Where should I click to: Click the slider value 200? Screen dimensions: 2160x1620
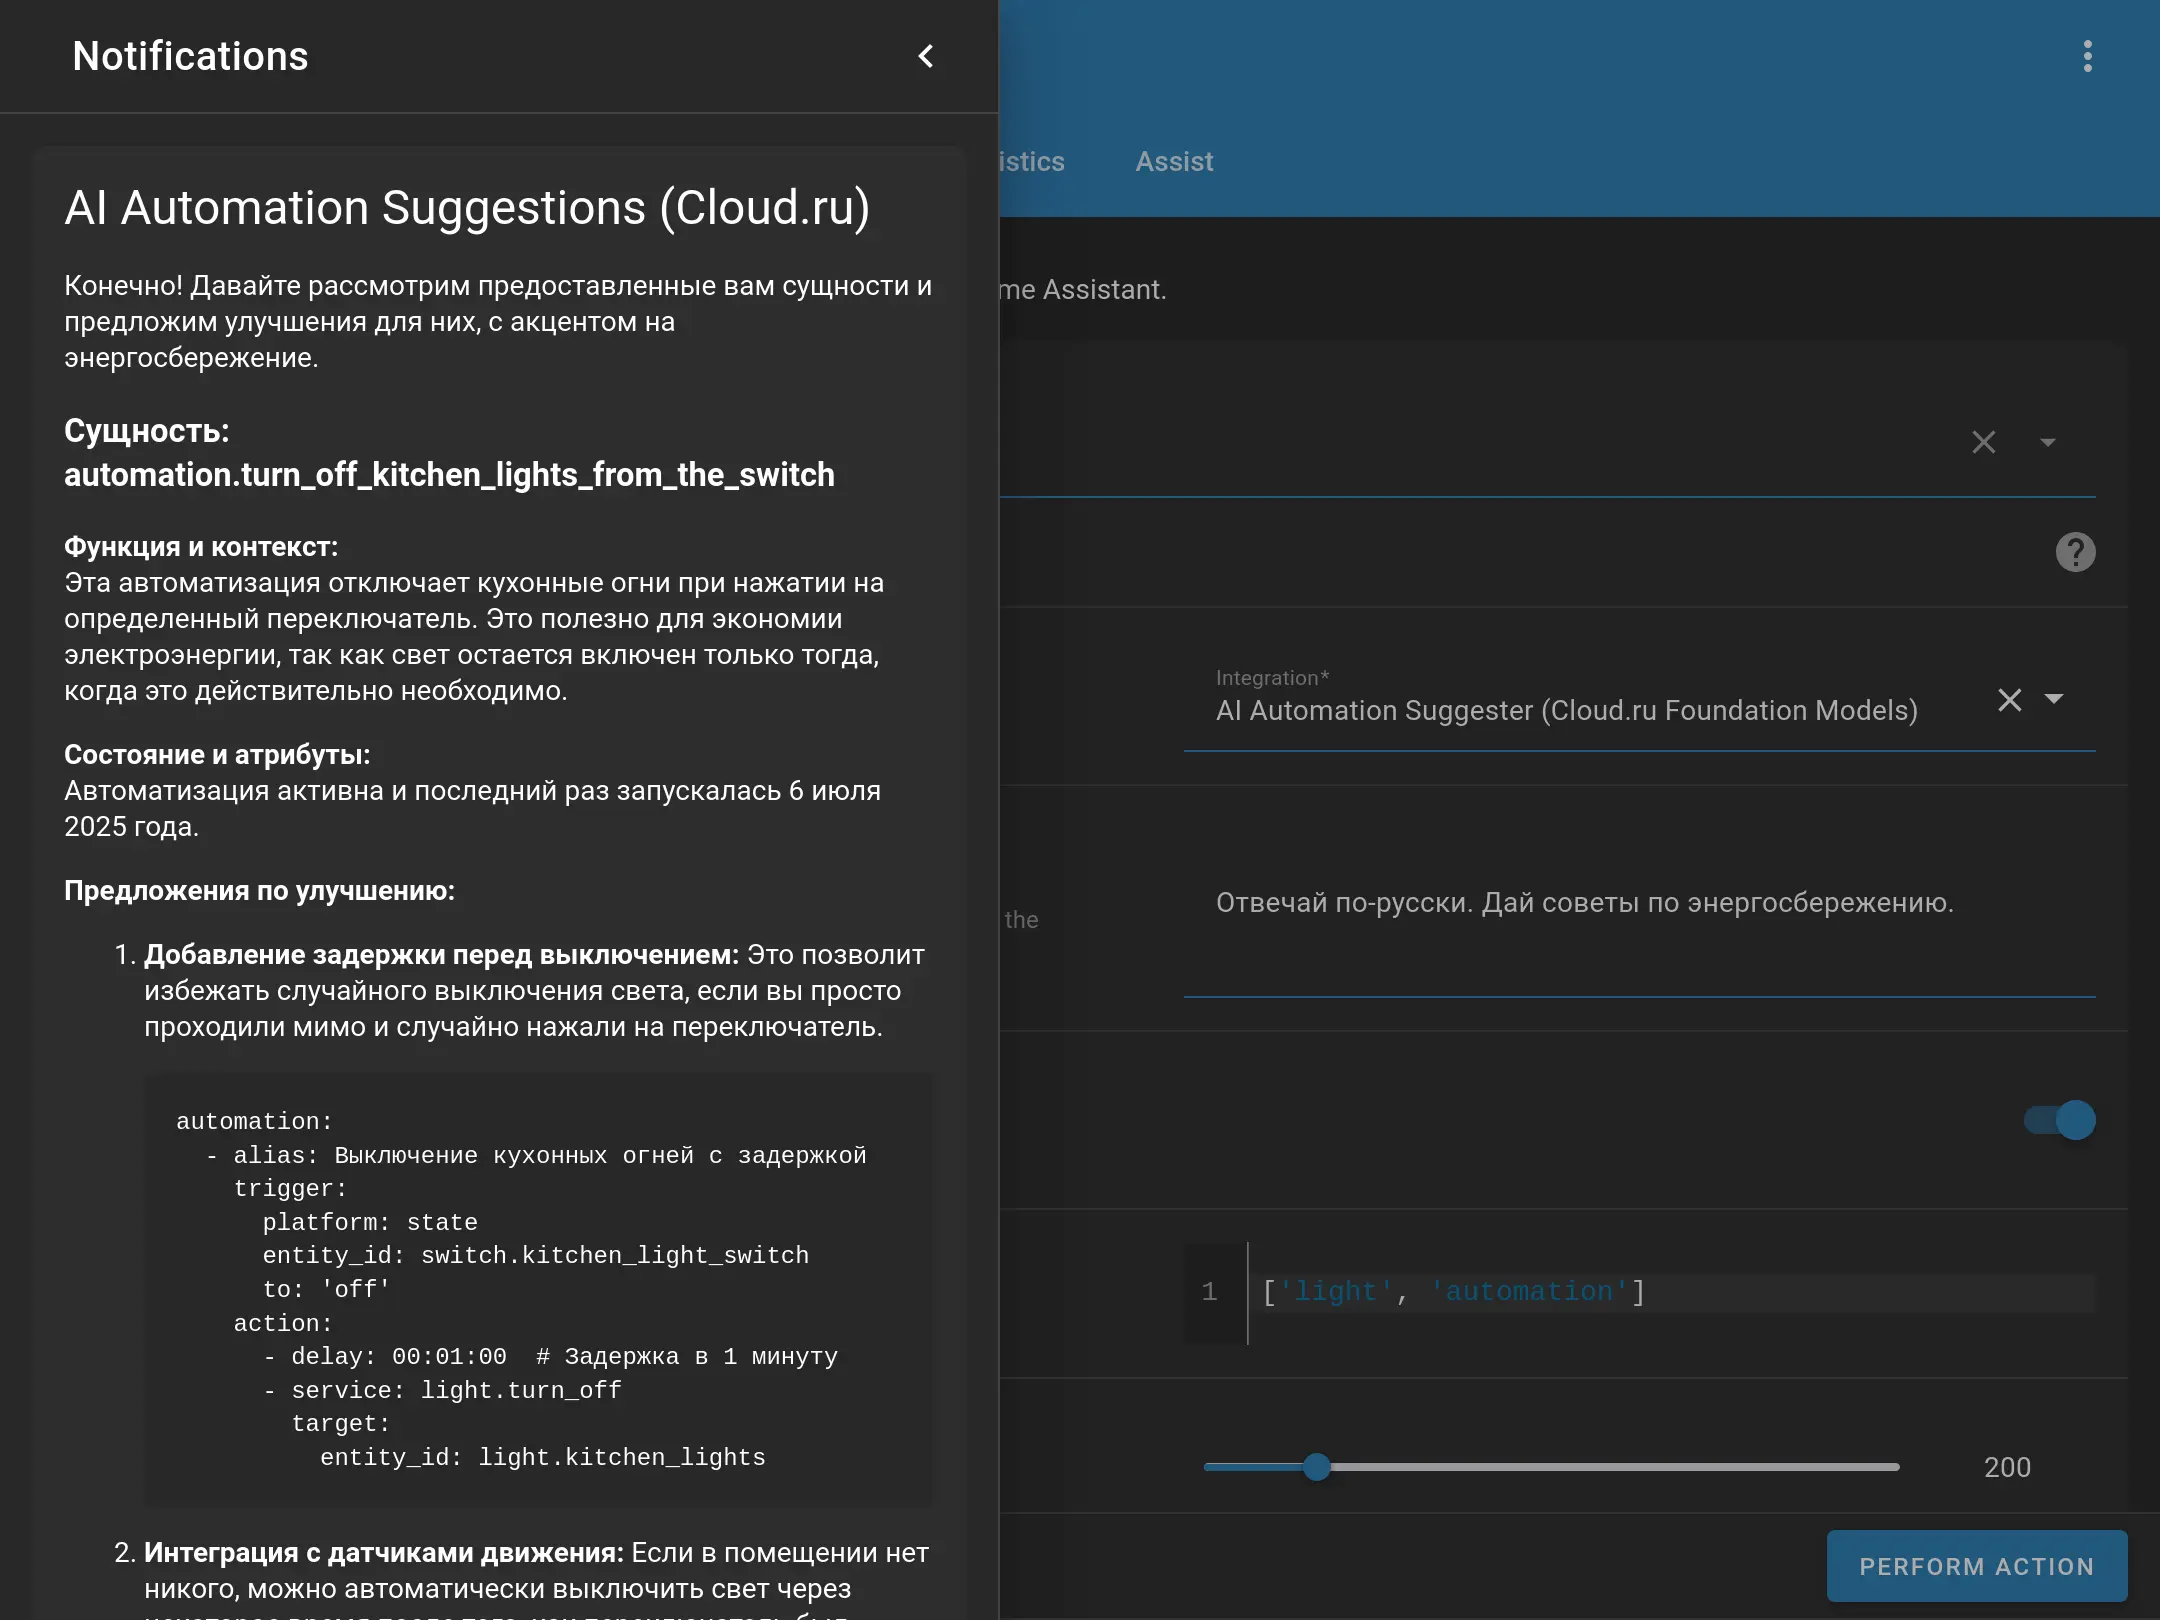click(2007, 1467)
